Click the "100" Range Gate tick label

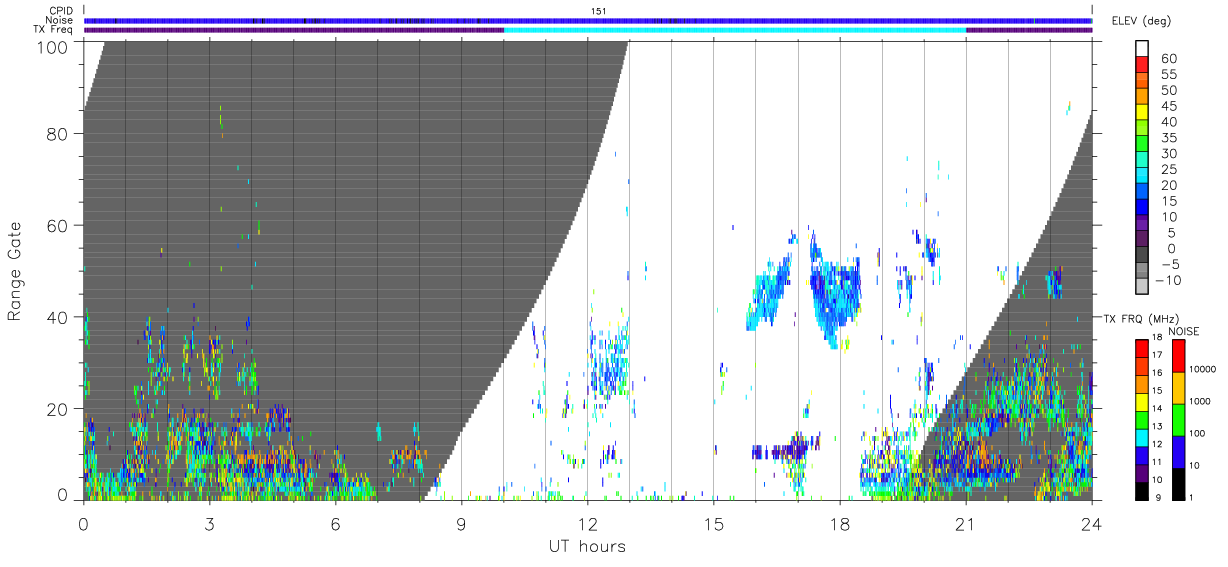coord(53,46)
